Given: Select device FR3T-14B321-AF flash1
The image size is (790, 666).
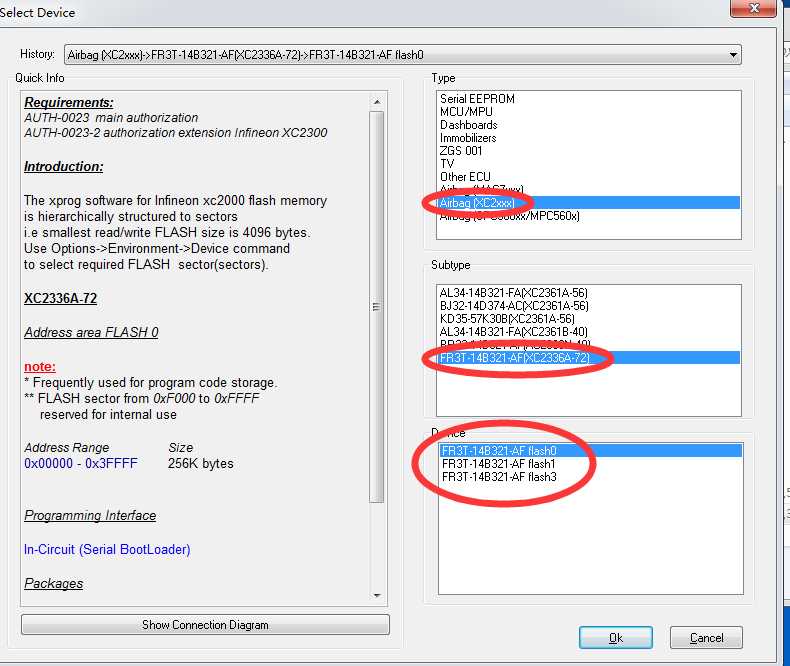Looking at the screenshot, I should (498, 464).
